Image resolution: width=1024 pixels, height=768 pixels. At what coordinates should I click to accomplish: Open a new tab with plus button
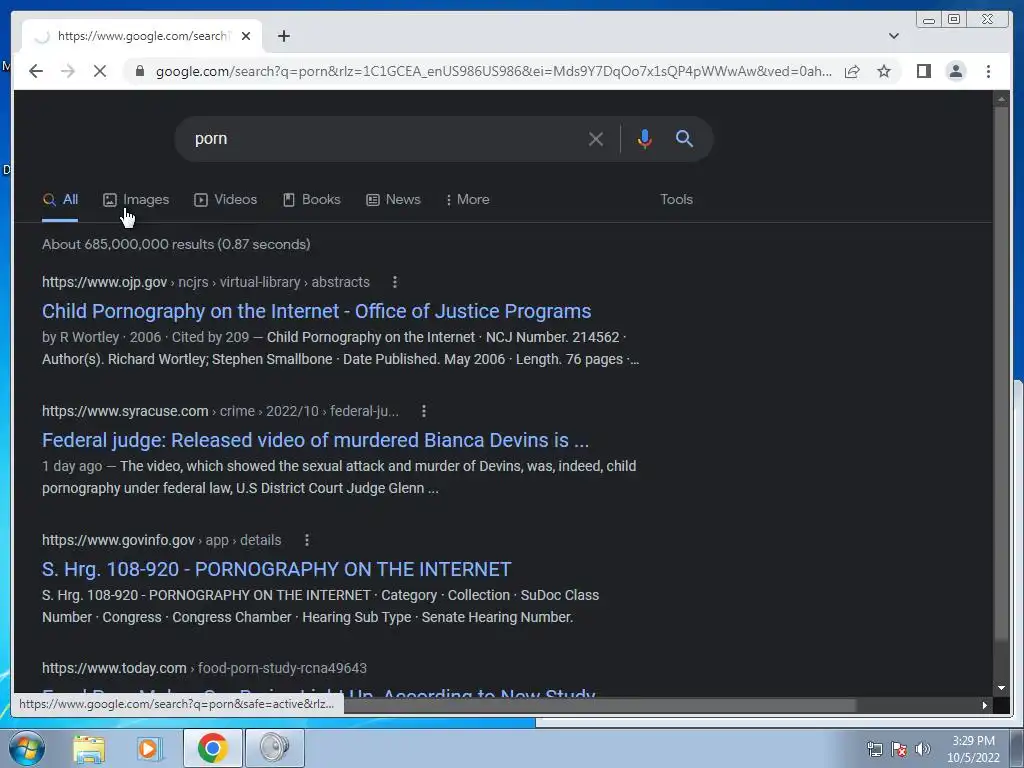tap(283, 36)
